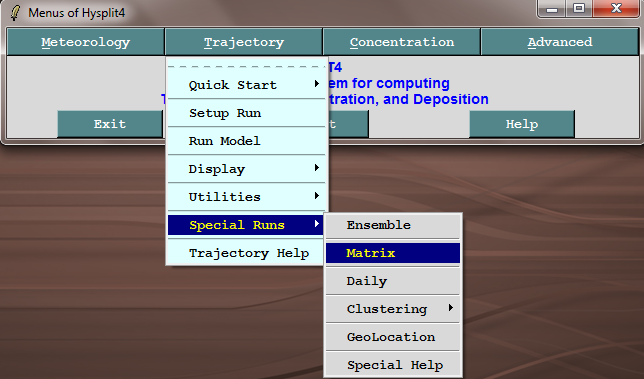Expand the Utilities submenu
This screenshot has width=644, height=379.
click(246, 197)
